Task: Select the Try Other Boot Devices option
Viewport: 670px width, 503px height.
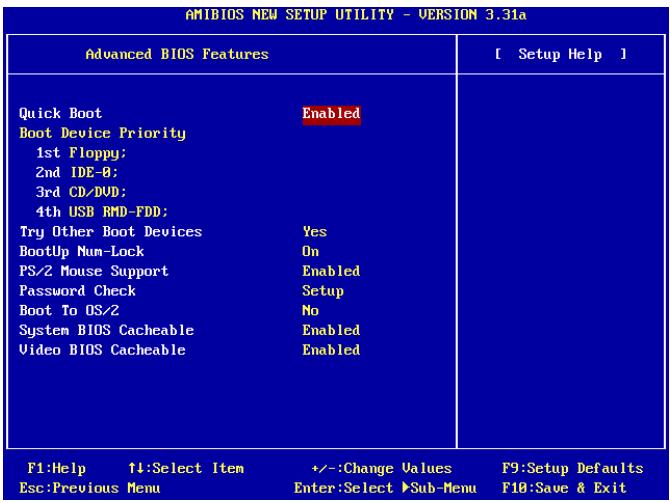Action: pos(111,232)
